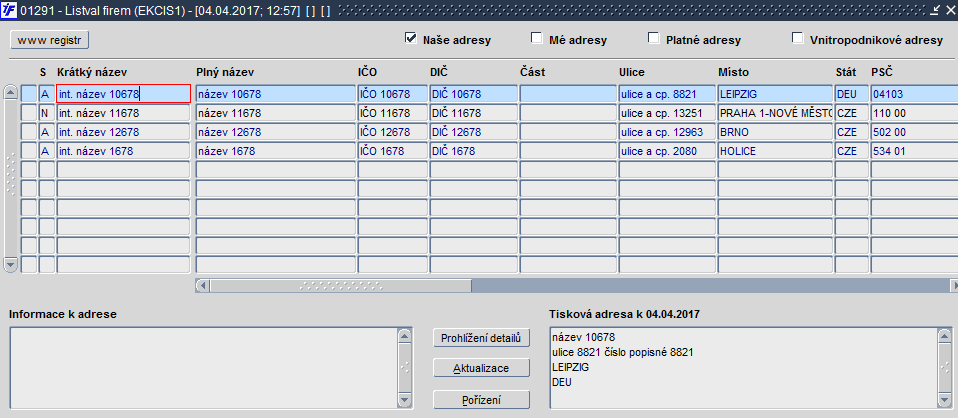Click the DIČ cell 'DIČ 12678'
The image size is (958, 418).
(x=474, y=132)
